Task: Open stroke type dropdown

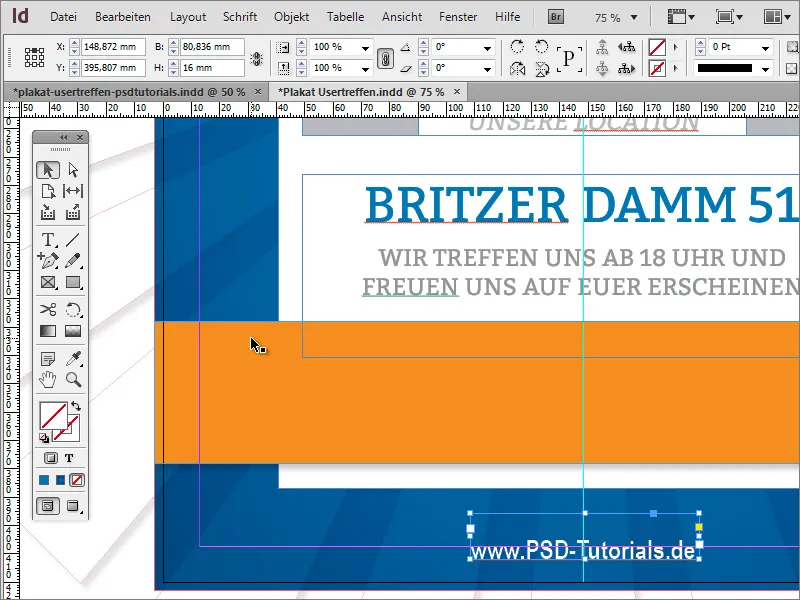Action: point(765,68)
